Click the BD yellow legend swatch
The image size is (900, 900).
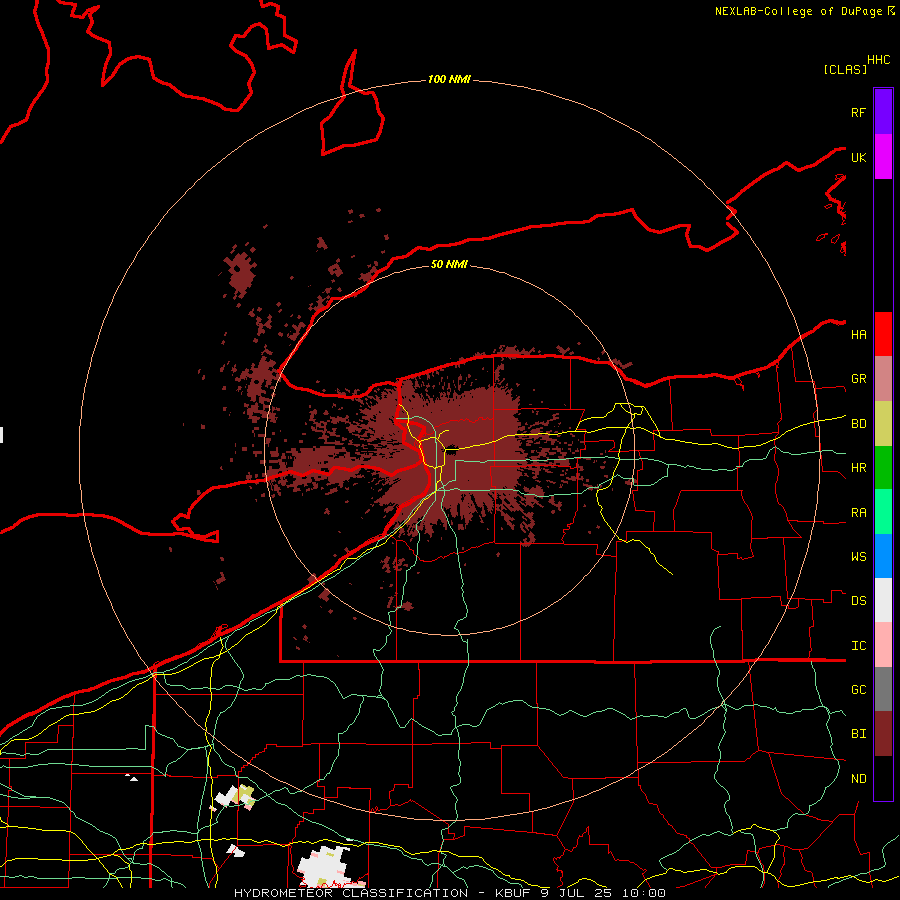point(883,423)
